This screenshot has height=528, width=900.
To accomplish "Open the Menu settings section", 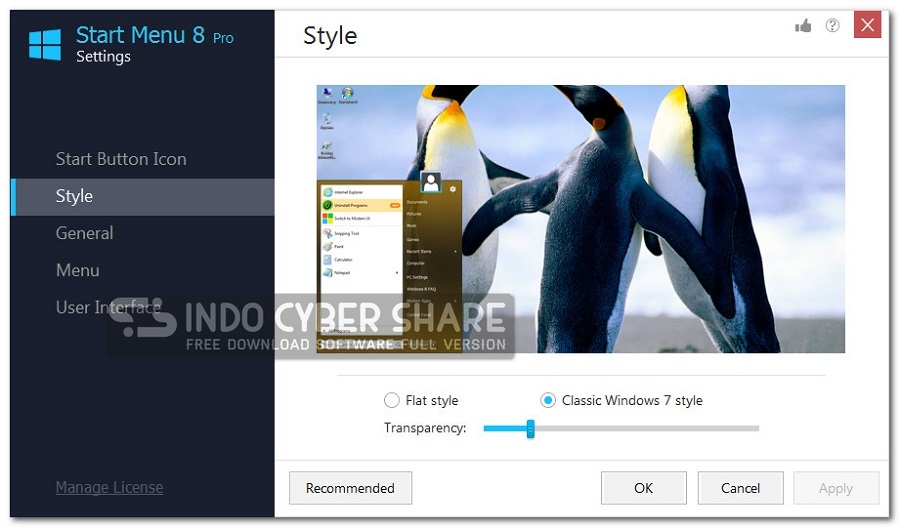I will (x=77, y=270).
